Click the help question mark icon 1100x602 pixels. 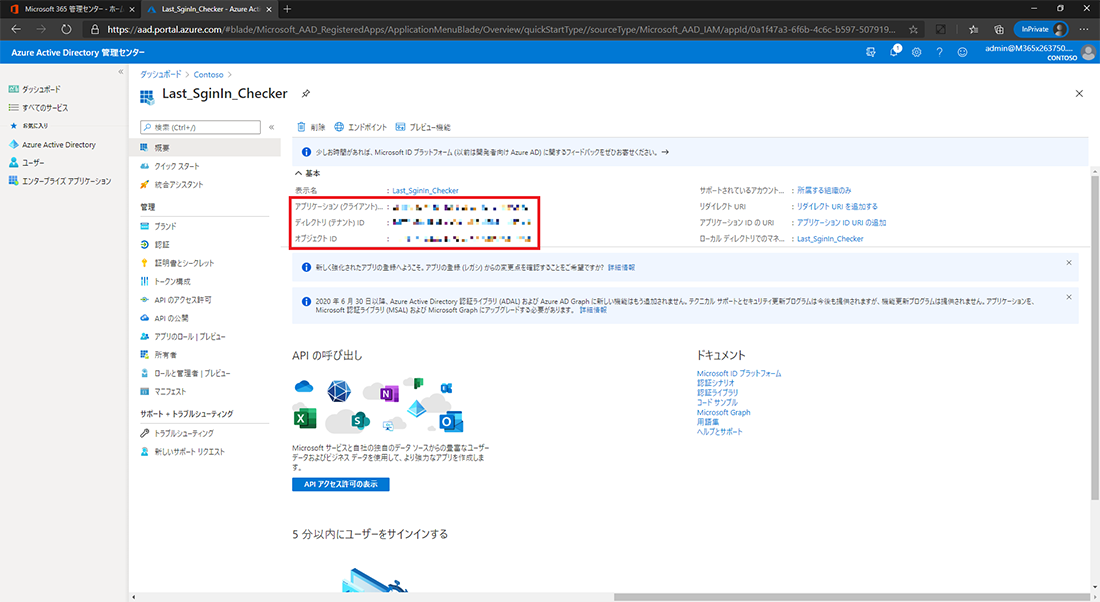click(x=940, y=52)
